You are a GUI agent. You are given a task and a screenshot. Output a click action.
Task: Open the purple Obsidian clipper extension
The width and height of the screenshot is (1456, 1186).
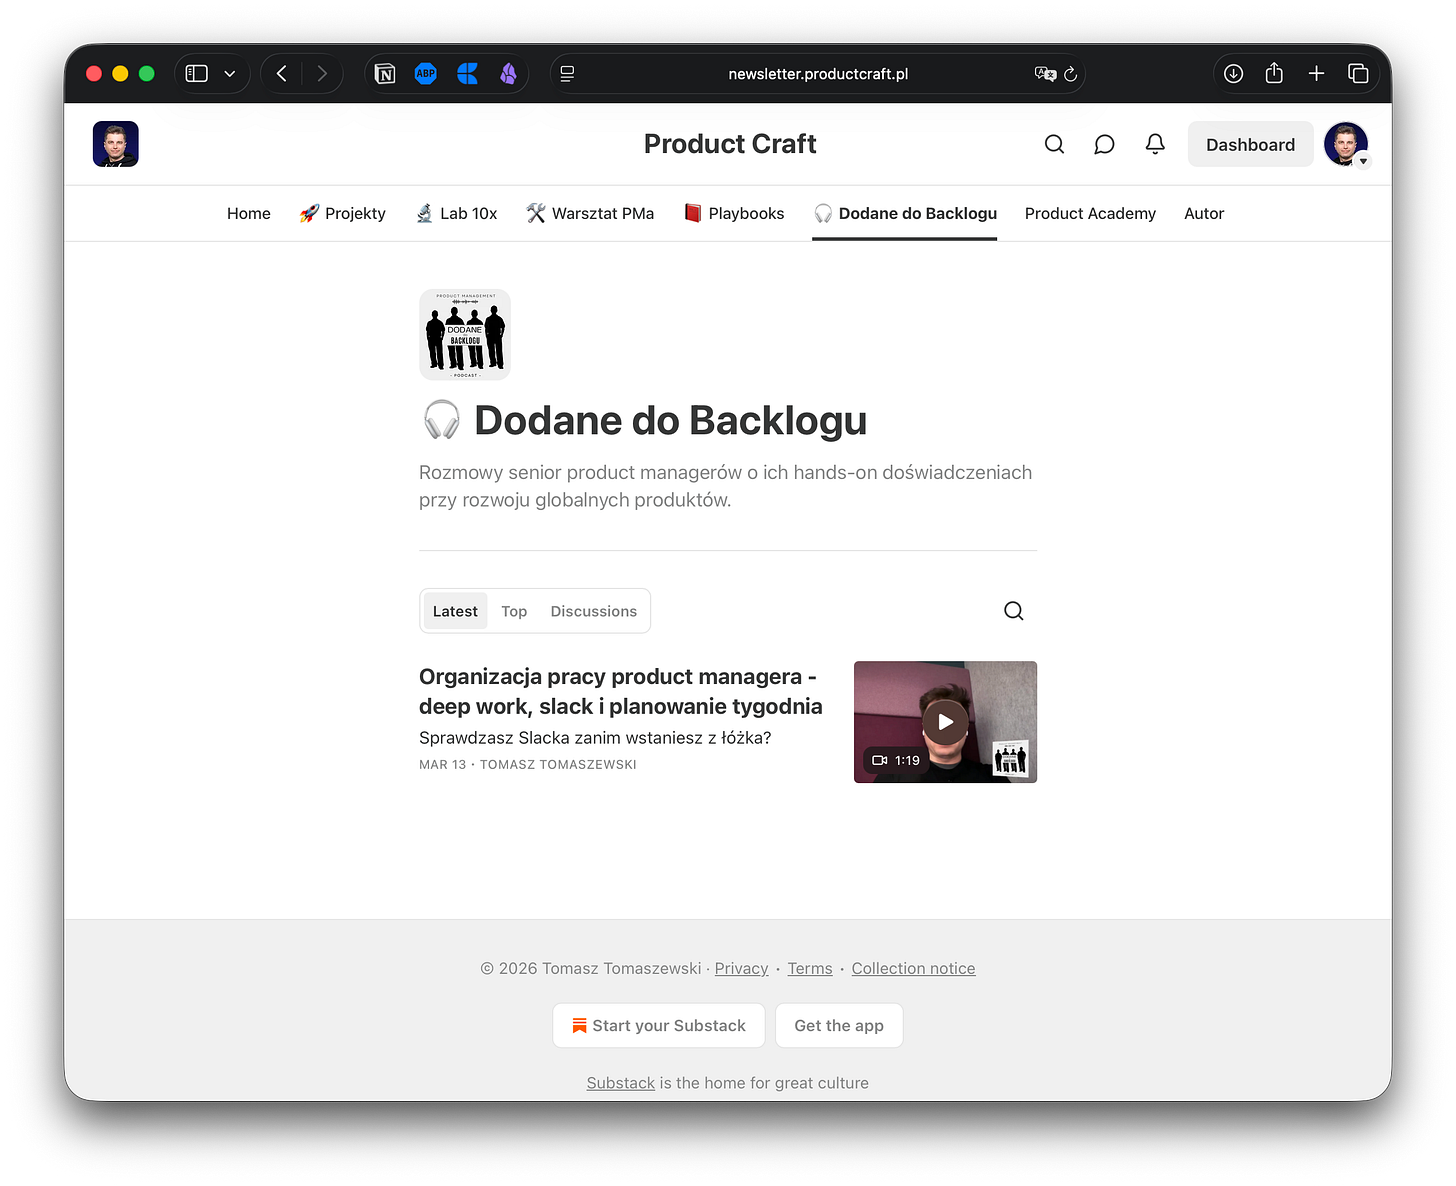tap(508, 74)
